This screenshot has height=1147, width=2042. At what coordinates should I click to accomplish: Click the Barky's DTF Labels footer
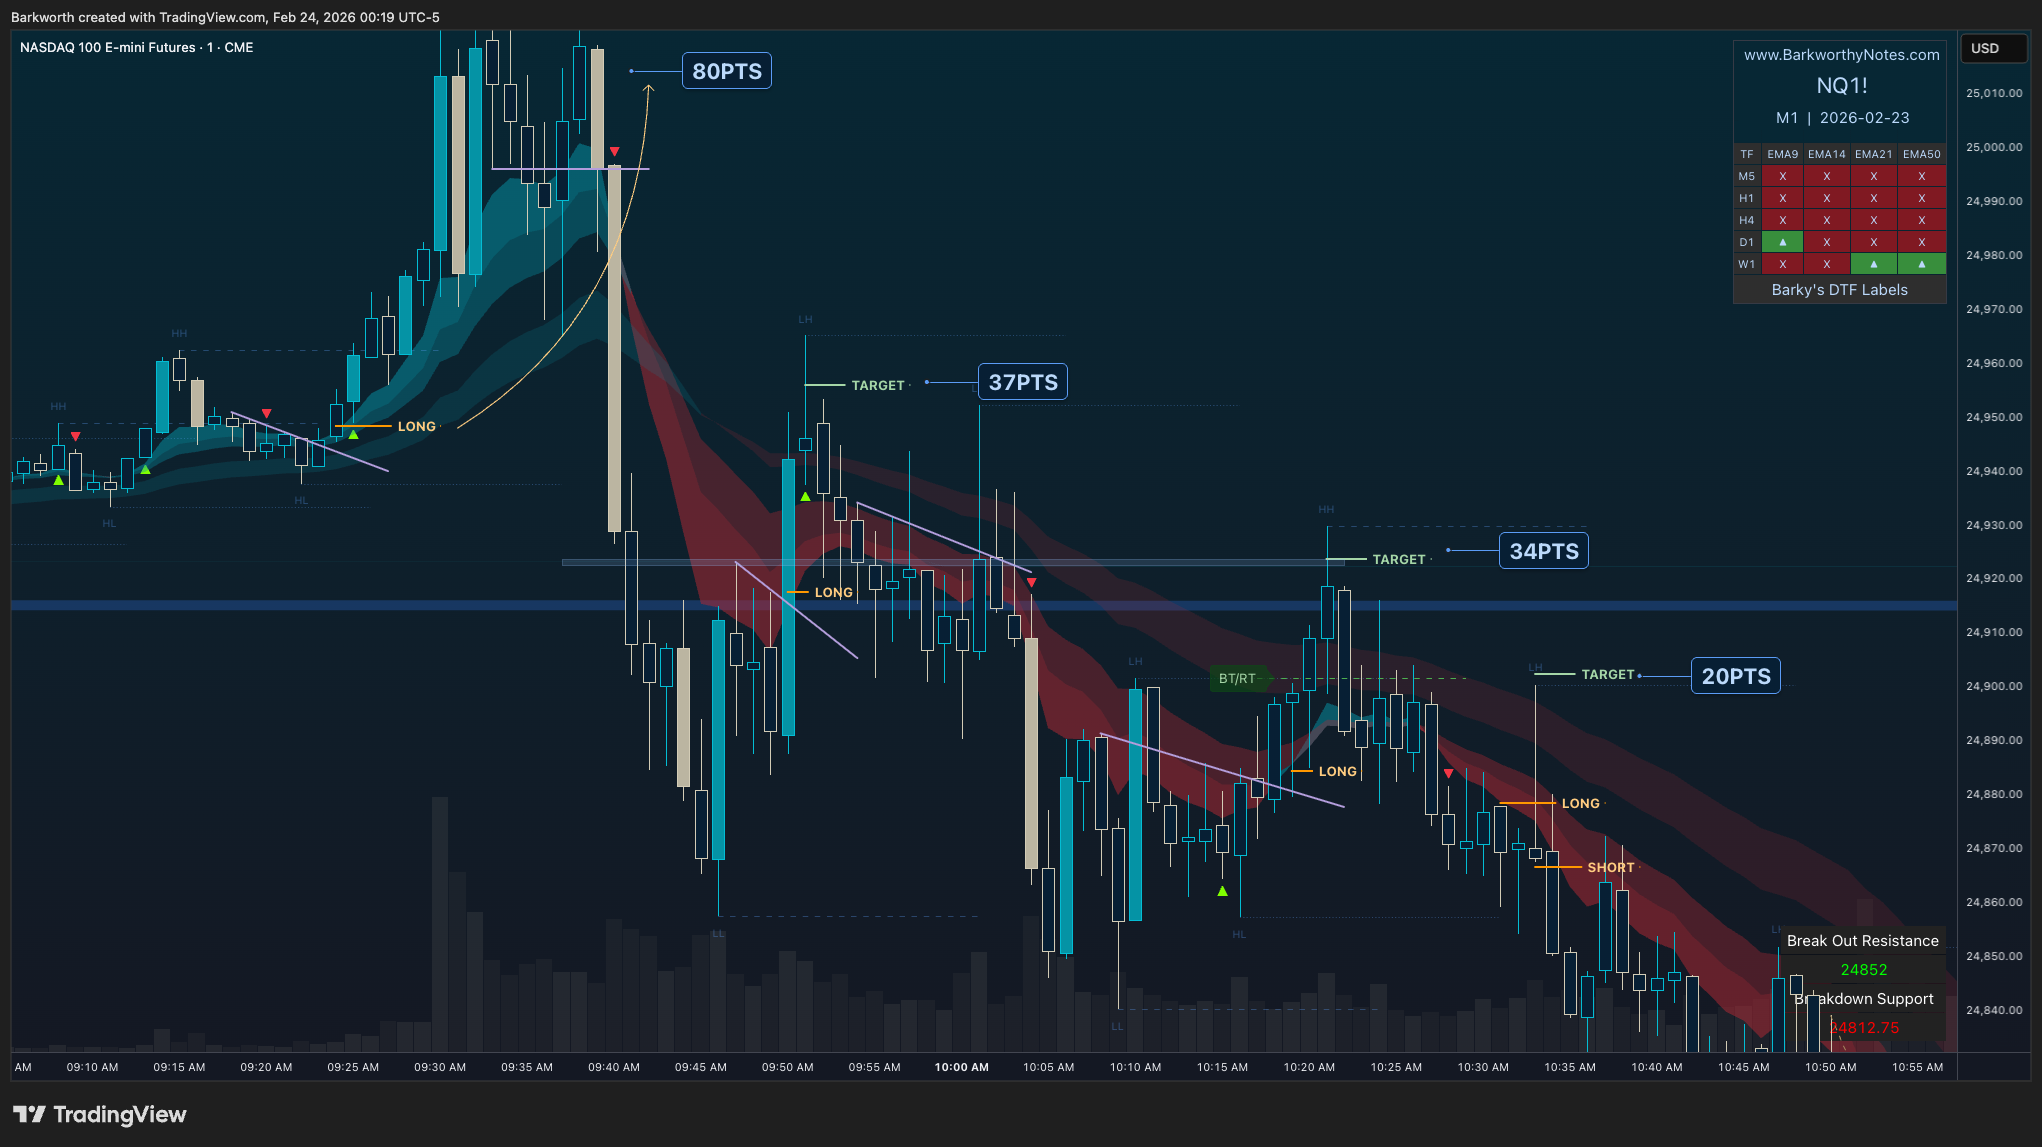[1839, 290]
